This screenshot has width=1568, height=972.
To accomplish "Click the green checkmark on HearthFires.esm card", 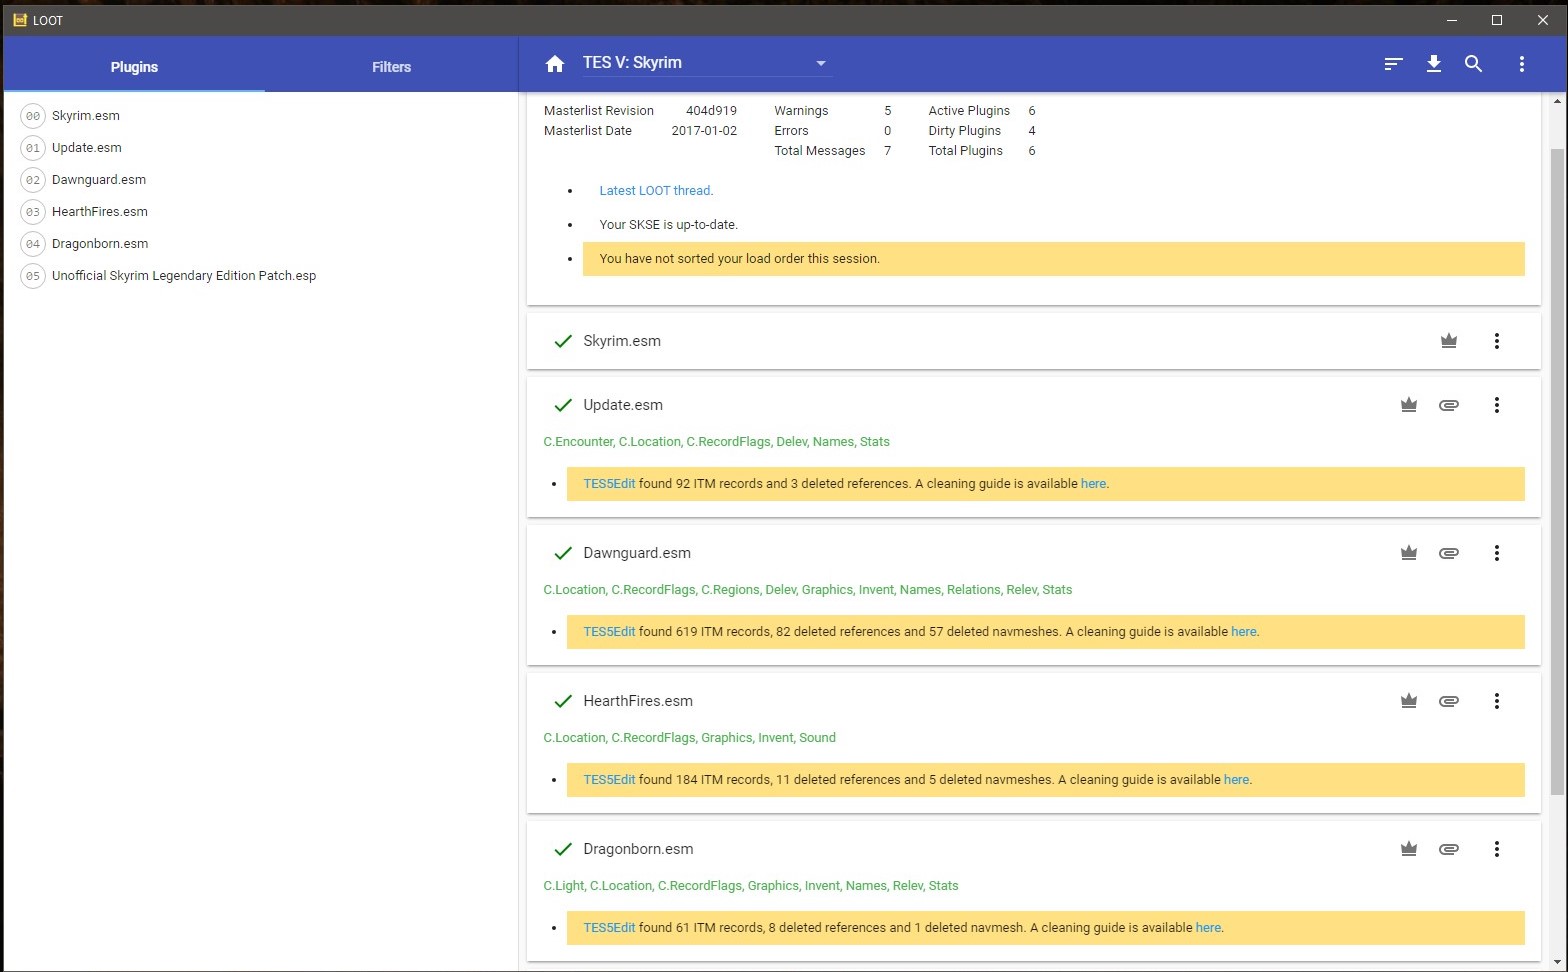I will (x=563, y=701).
